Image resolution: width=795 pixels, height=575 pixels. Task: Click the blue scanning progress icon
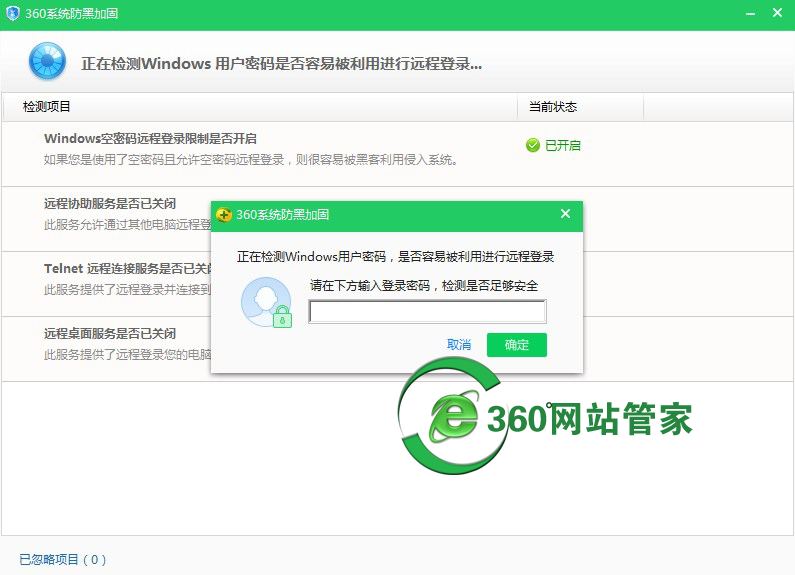point(47,61)
